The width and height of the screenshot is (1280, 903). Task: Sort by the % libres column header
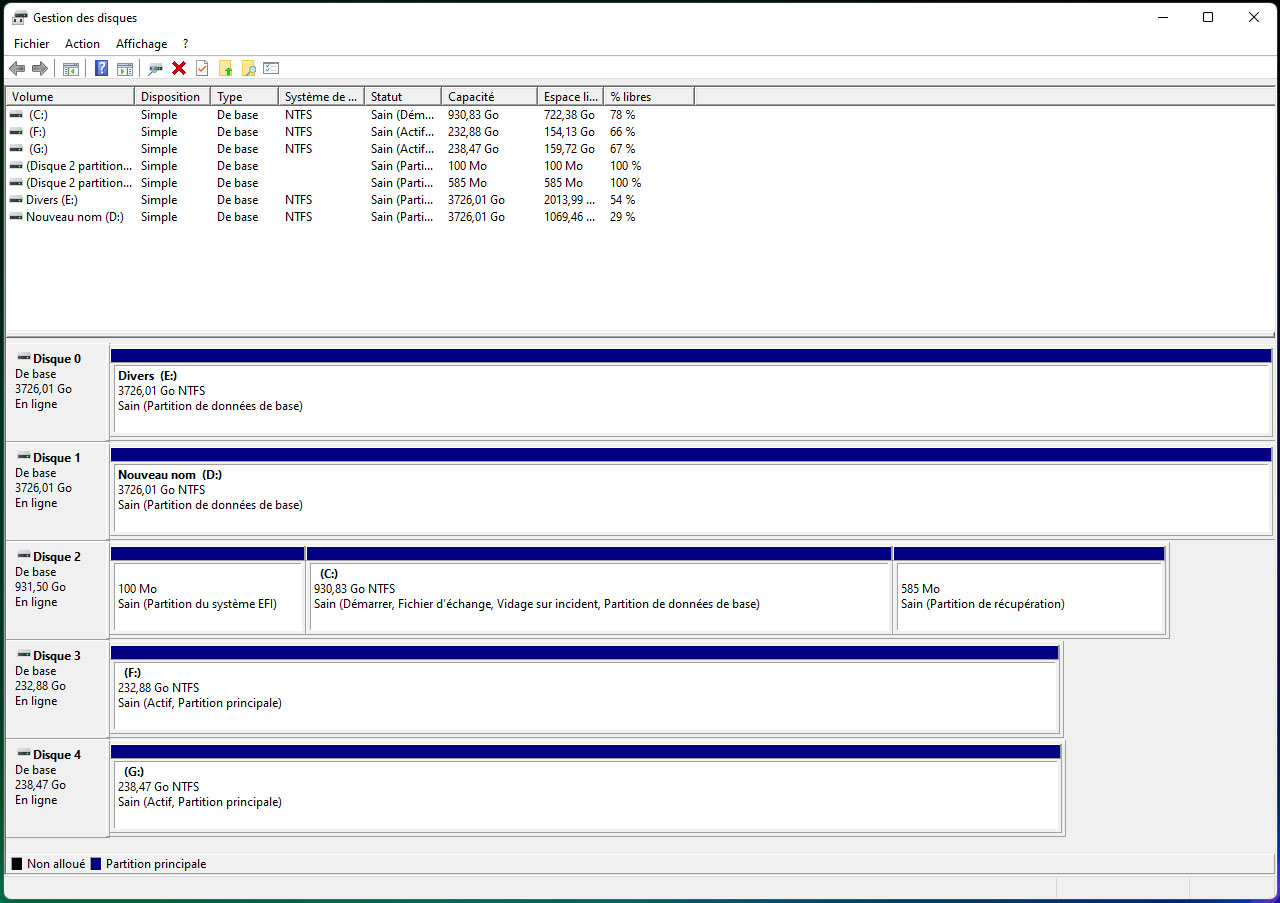coord(649,97)
